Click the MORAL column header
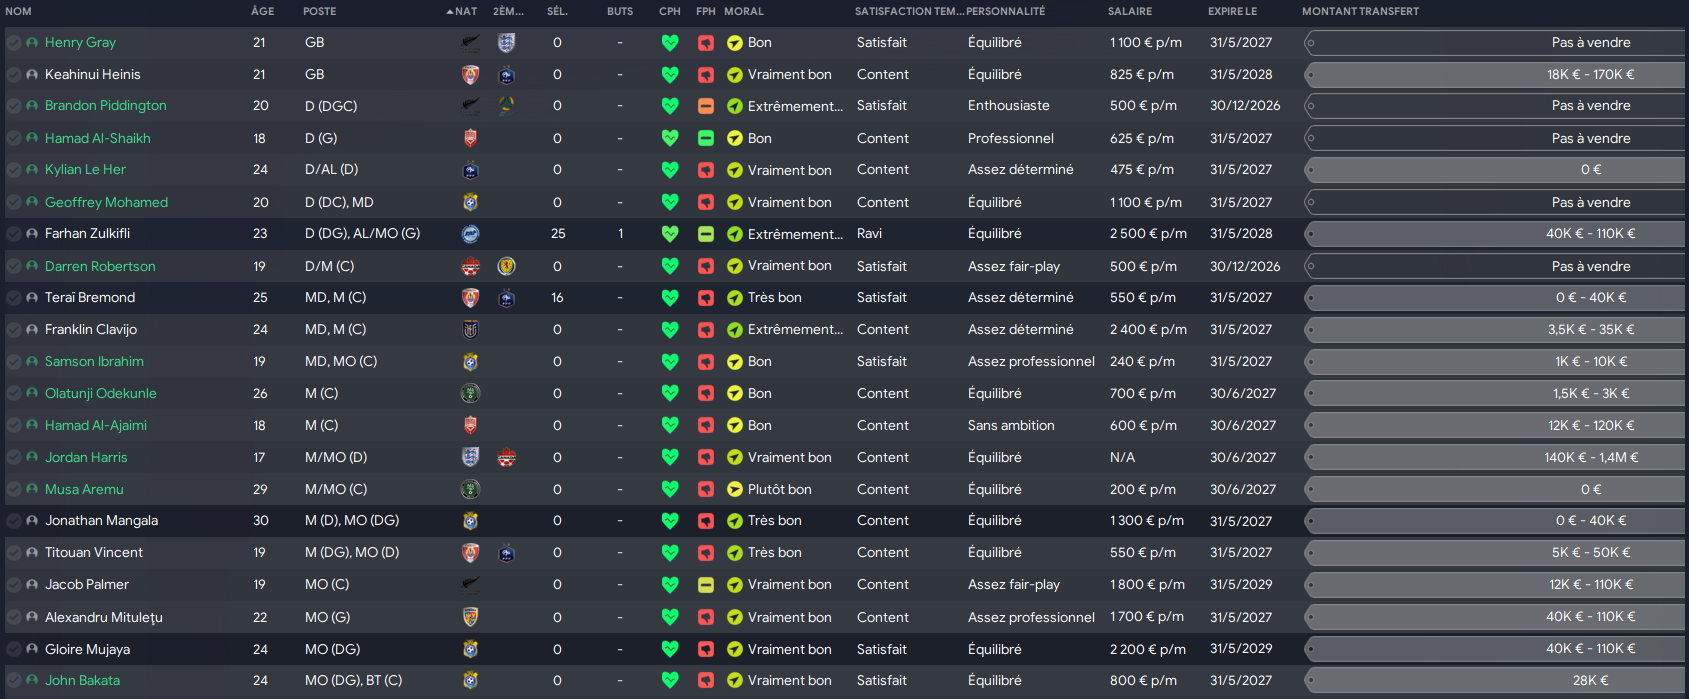 (x=744, y=12)
